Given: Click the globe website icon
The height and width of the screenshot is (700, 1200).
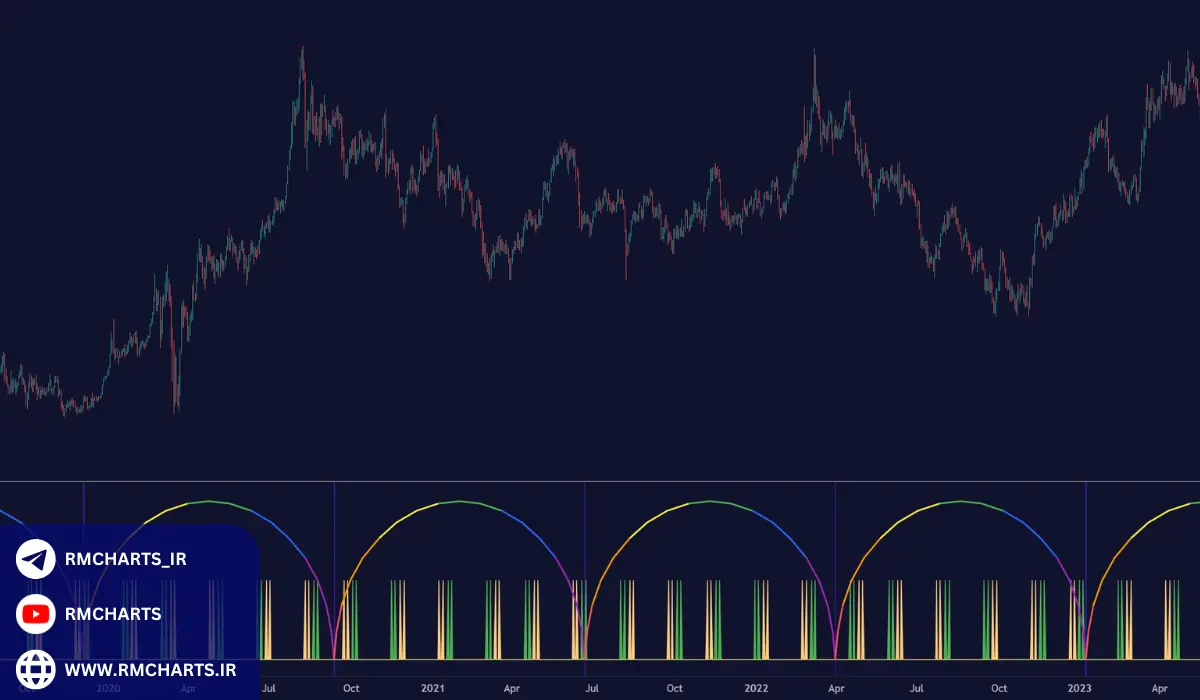Looking at the screenshot, I should click(36, 668).
